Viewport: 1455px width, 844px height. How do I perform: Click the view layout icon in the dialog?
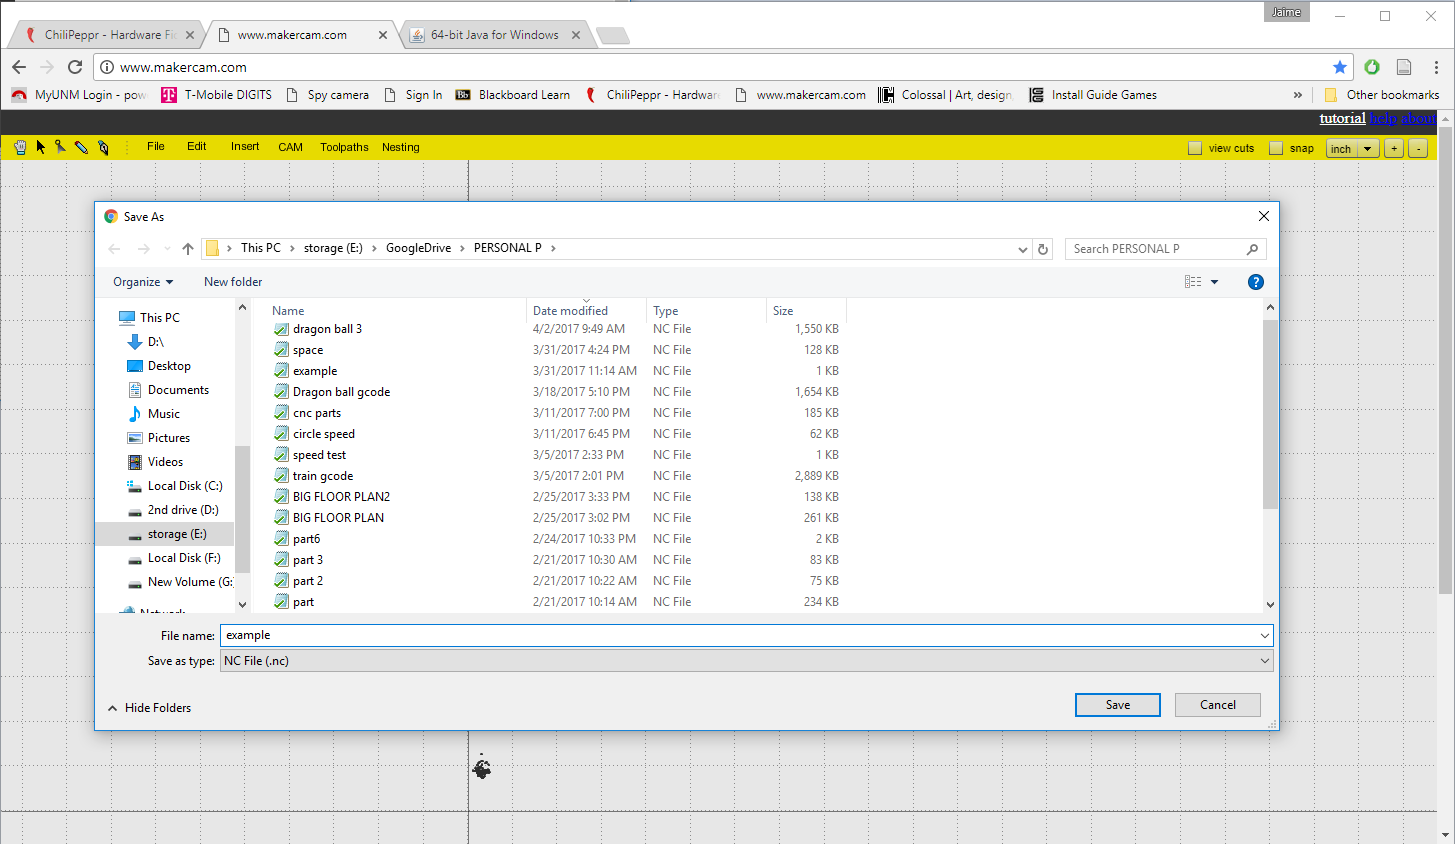[1193, 282]
